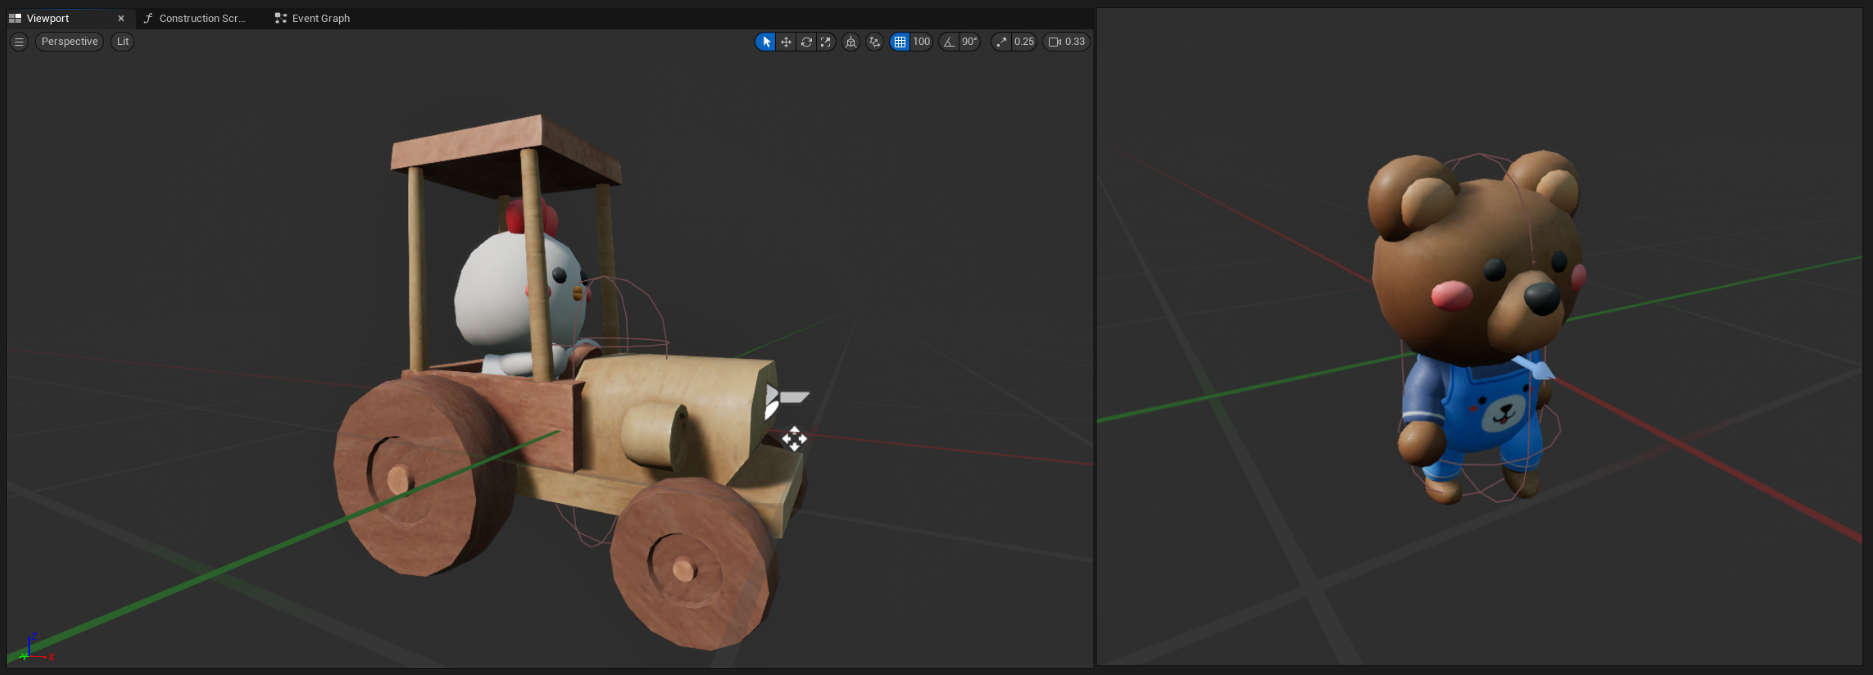Click the camera speed icon
Viewport: 1873px width, 675px height.
click(1054, 42)
